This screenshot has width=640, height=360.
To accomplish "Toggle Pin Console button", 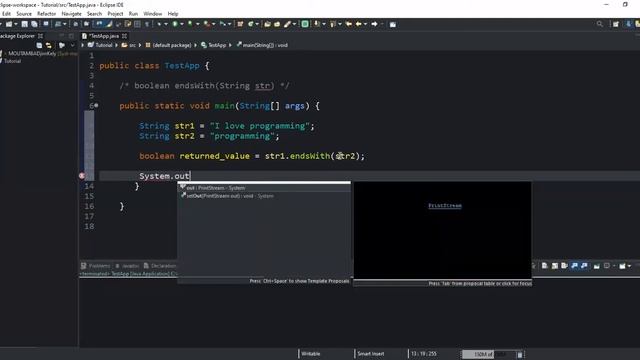I will click(597, 266).
